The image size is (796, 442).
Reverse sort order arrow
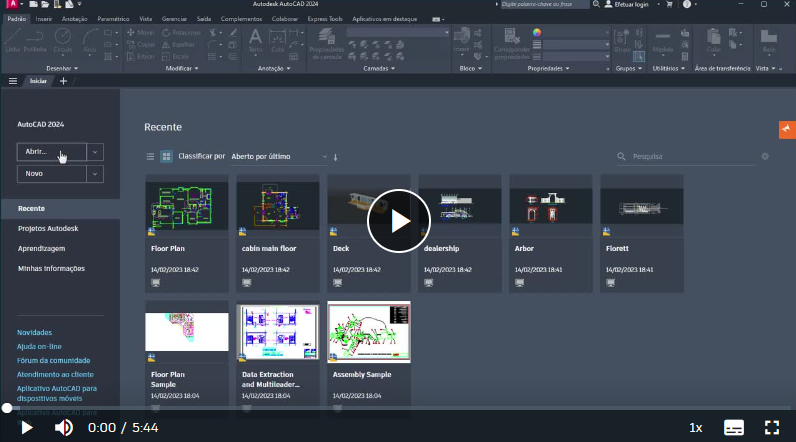click(x=336, y=157)
